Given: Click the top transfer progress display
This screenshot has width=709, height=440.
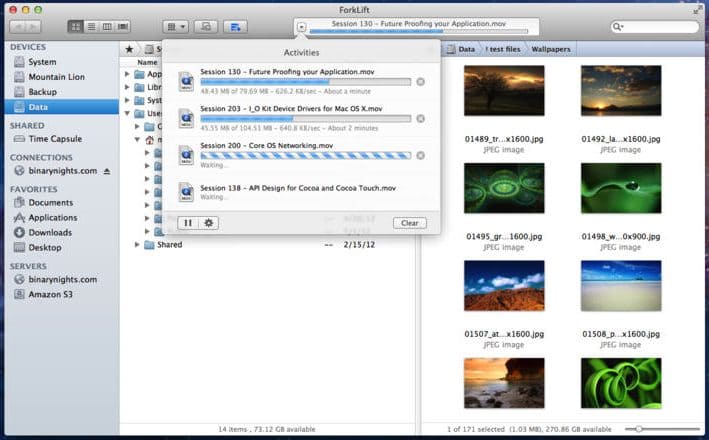Looking at the screenshot, I should [416, 27].
